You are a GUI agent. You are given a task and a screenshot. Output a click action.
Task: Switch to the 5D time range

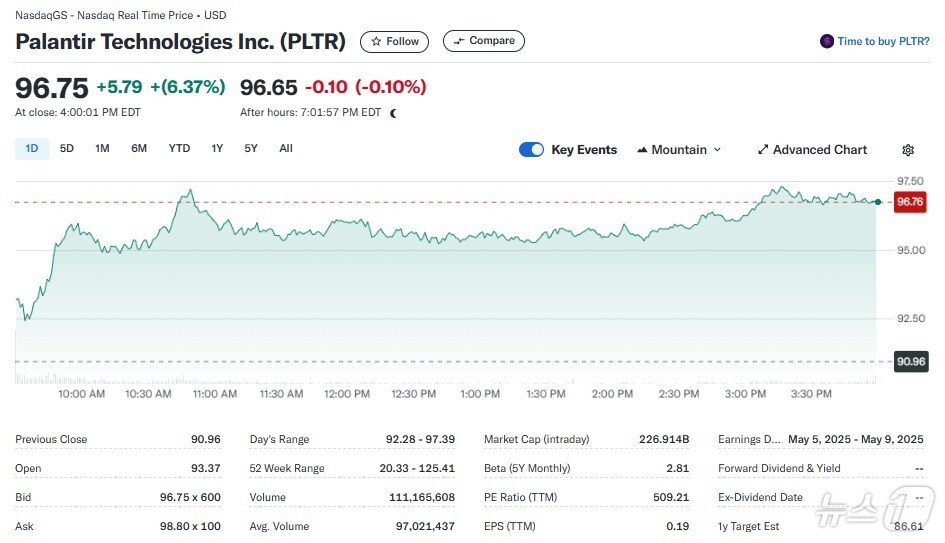[67, 149]
